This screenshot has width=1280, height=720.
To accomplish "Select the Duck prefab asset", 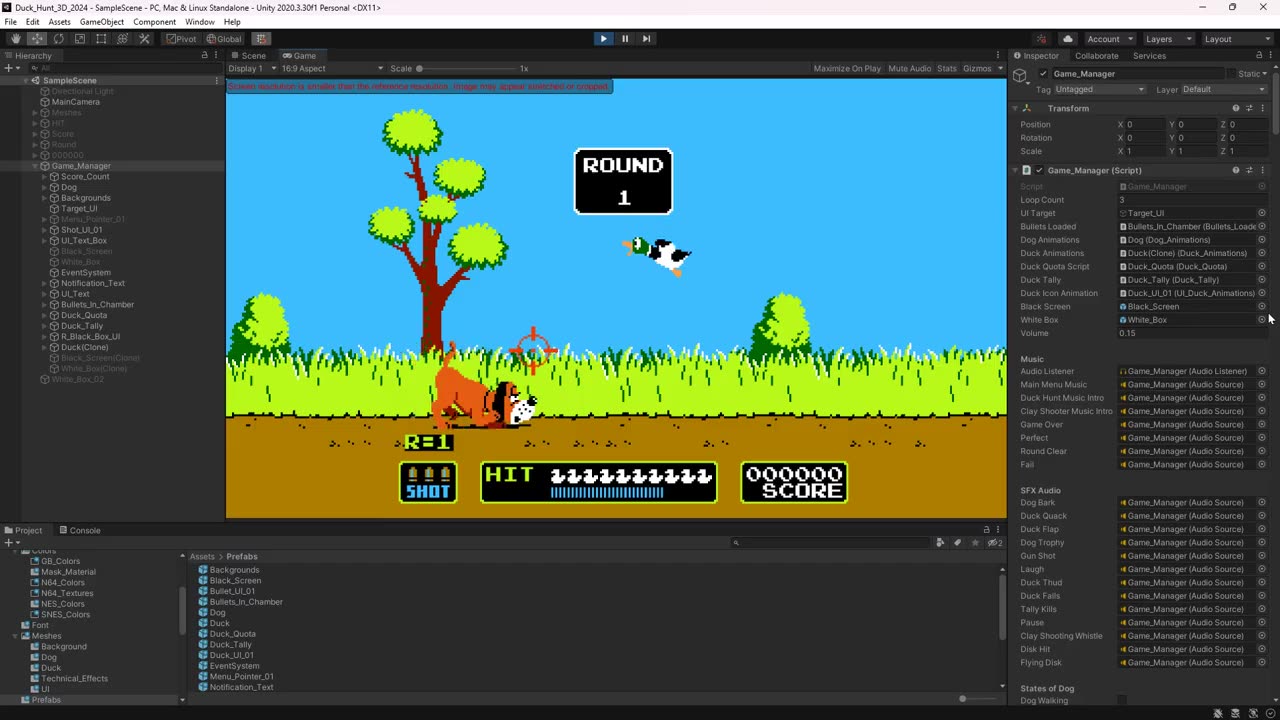I will click(x=219, y=623).
